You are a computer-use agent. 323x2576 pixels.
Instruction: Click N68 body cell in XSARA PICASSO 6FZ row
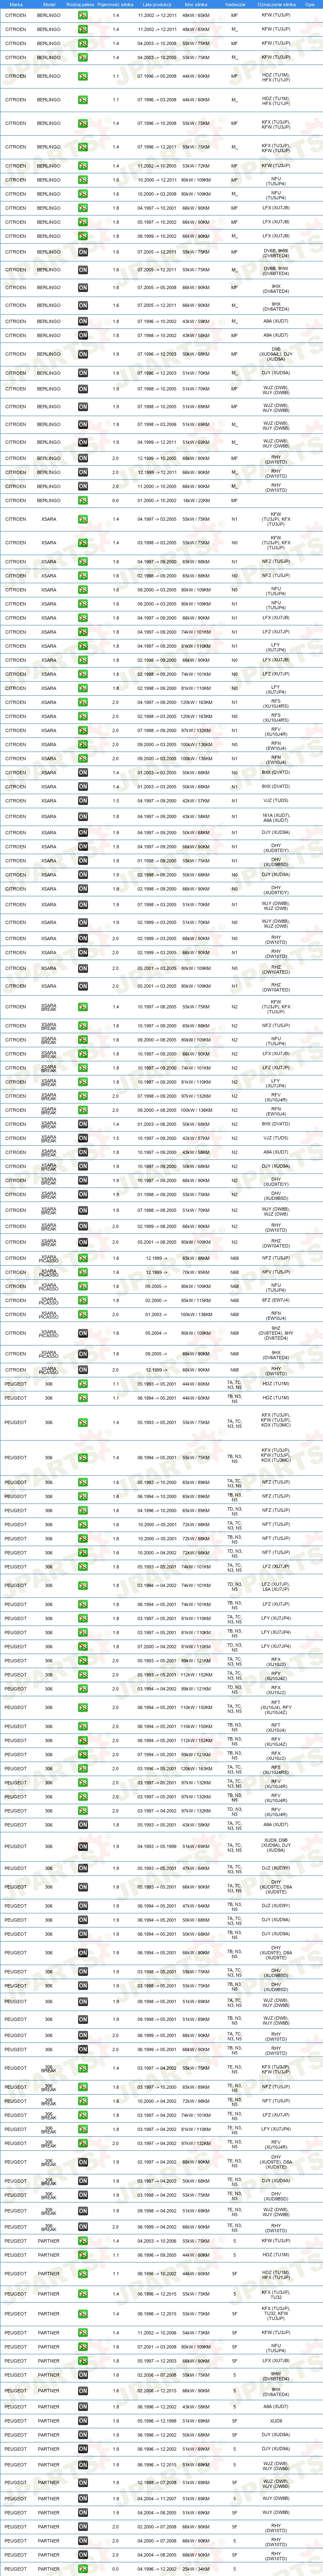(235, 1301)
